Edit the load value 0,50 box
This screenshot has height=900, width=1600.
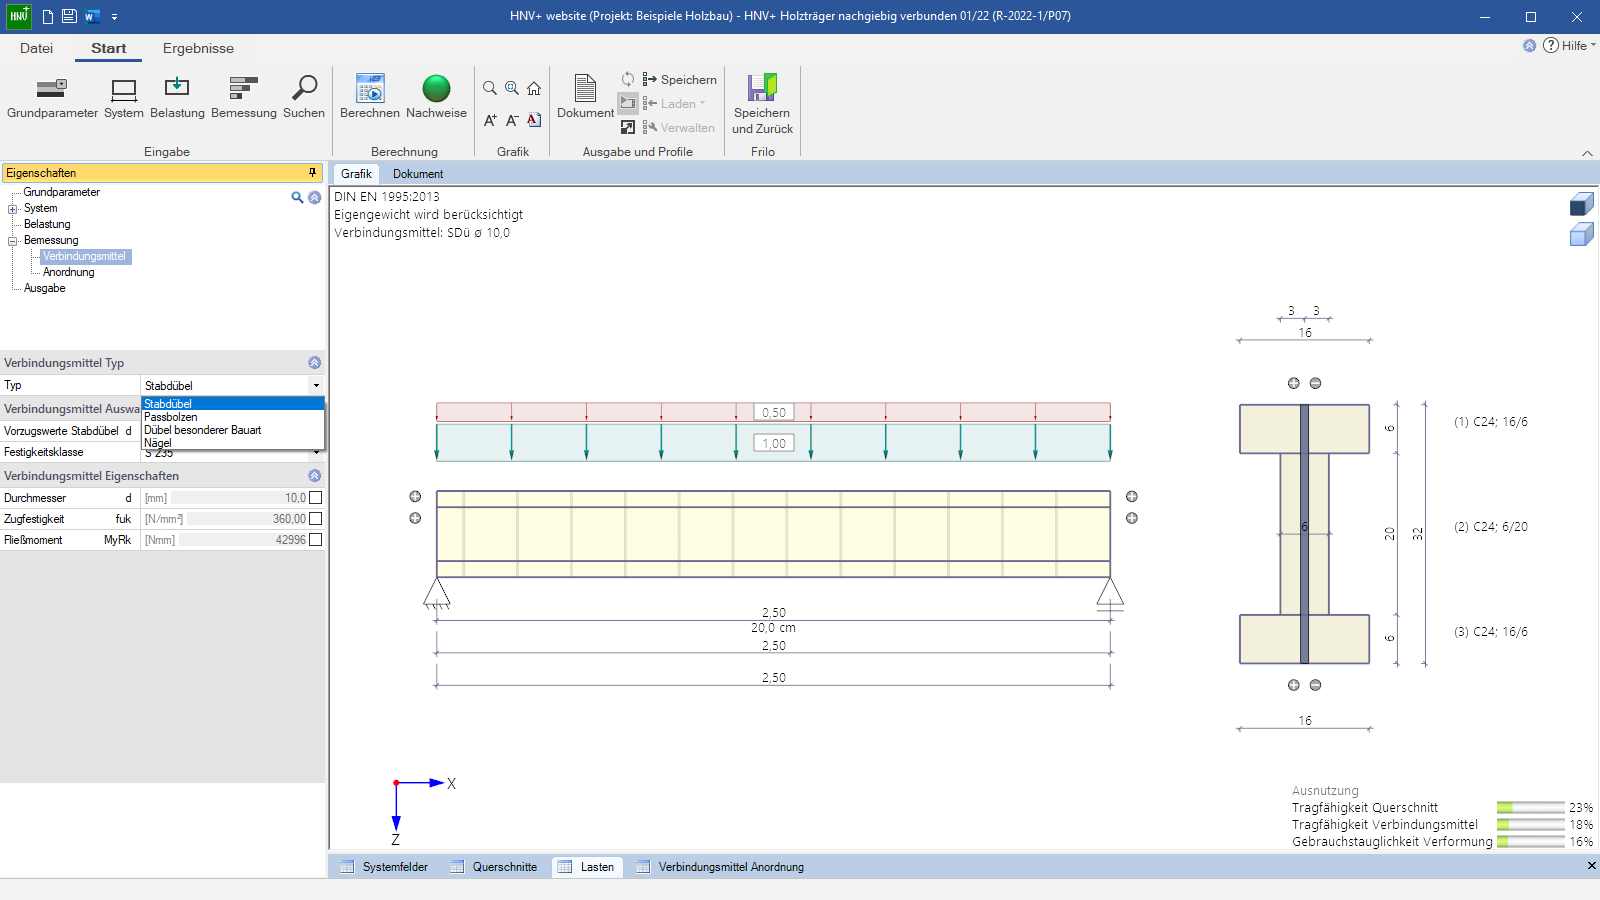coord(774,412)
